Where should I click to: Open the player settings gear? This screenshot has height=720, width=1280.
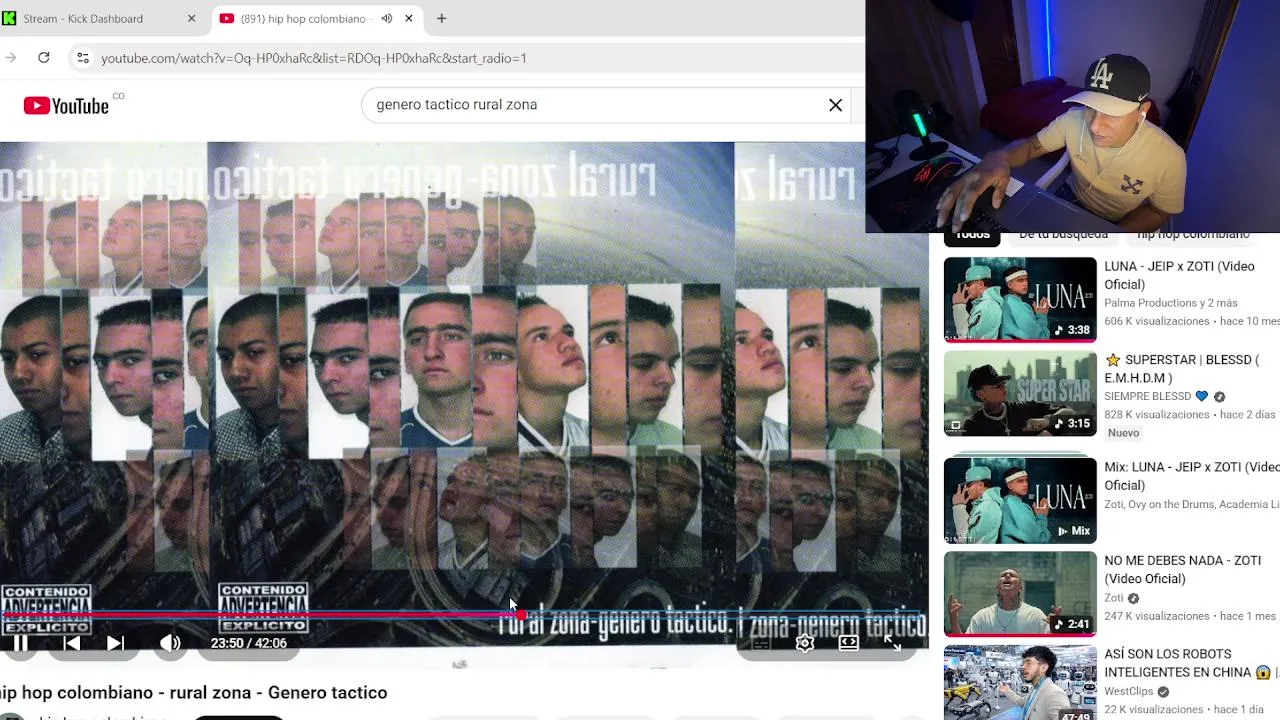click(804, 643)
